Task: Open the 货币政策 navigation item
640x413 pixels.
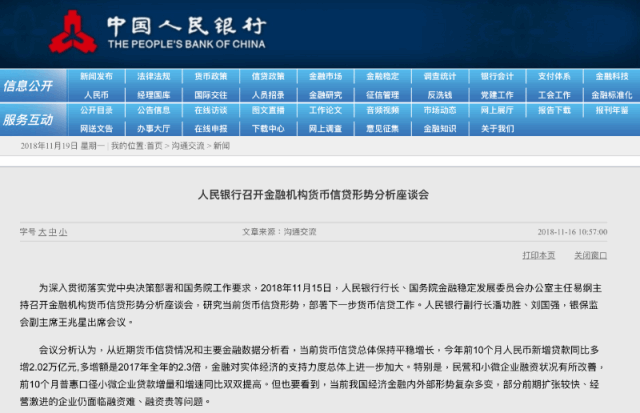Action: 211,76
